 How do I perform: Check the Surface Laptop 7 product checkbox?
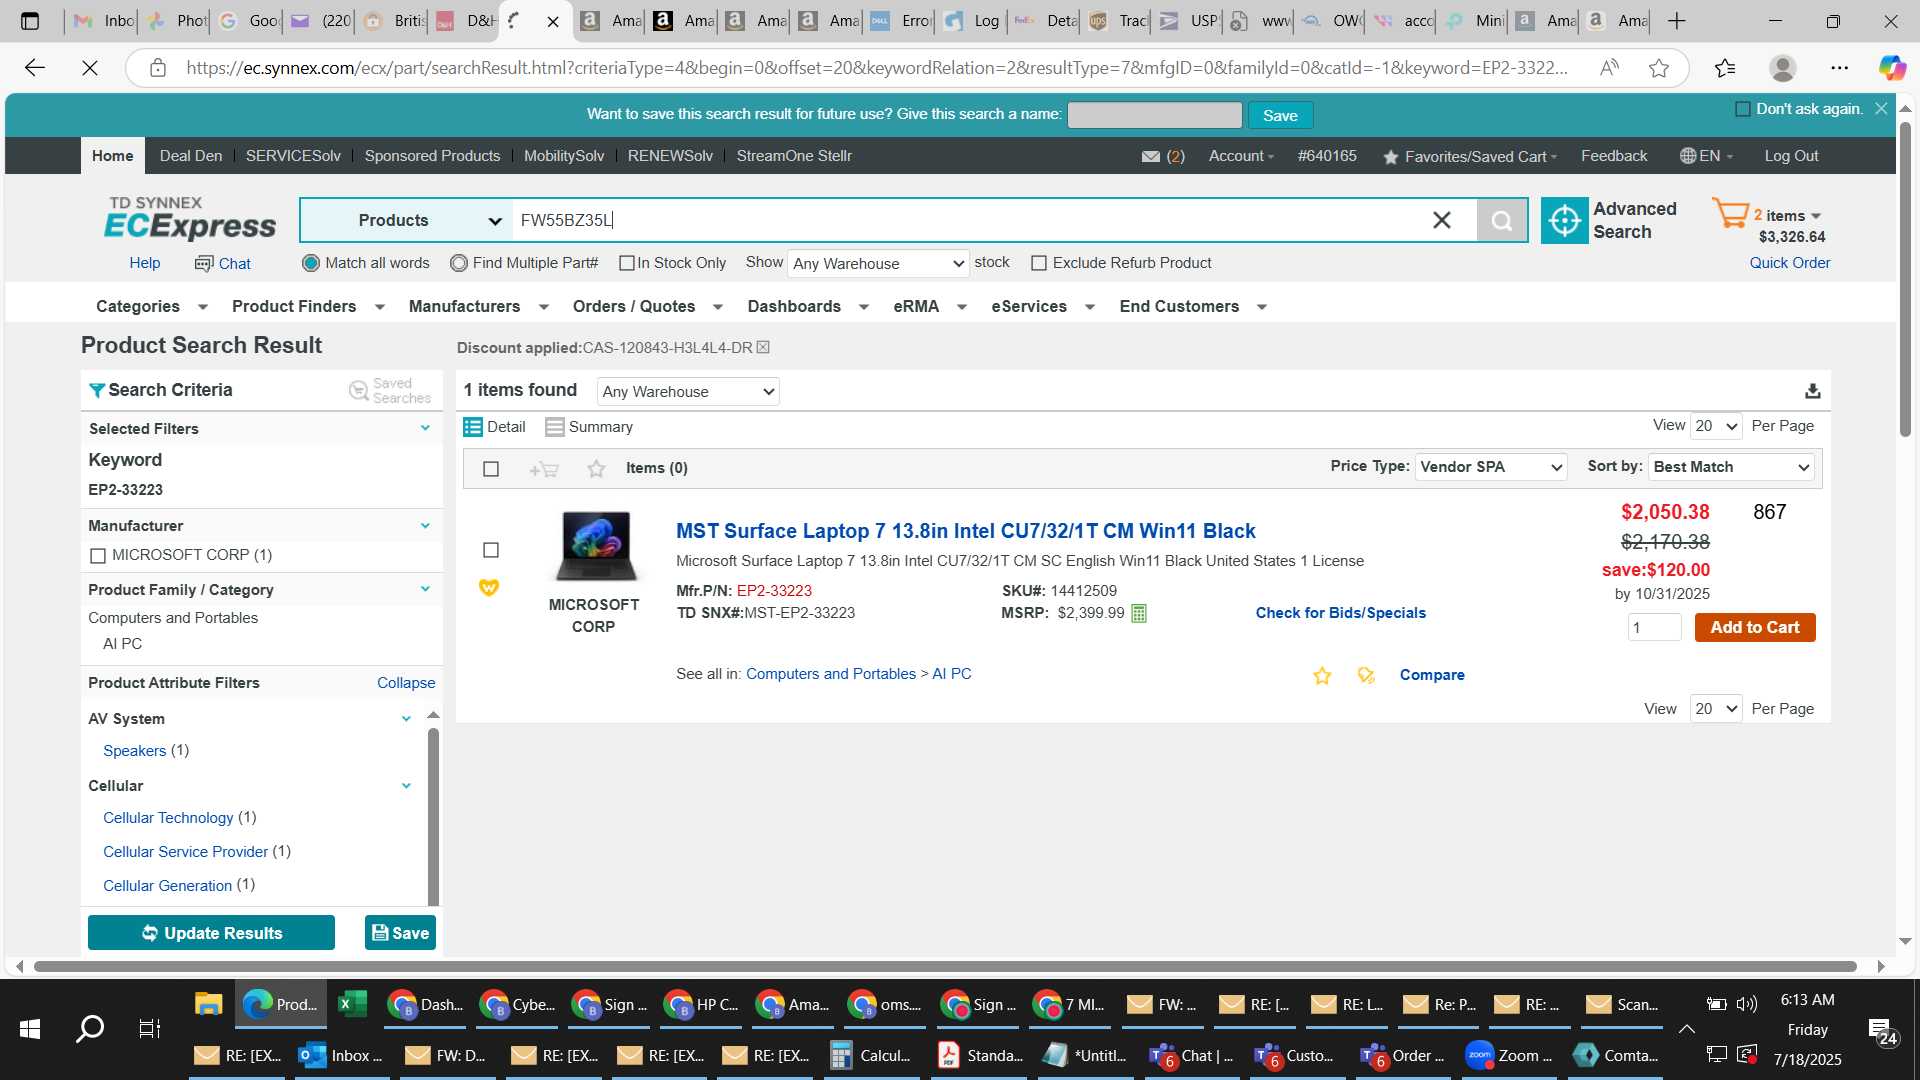pyautogui.click(x=491, y=550)
